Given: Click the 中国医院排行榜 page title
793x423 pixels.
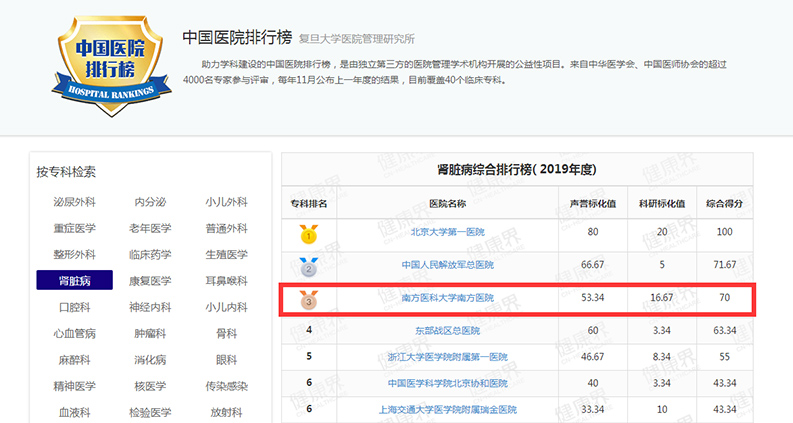Looking at the screenshot, I should (x=237, y=37).
